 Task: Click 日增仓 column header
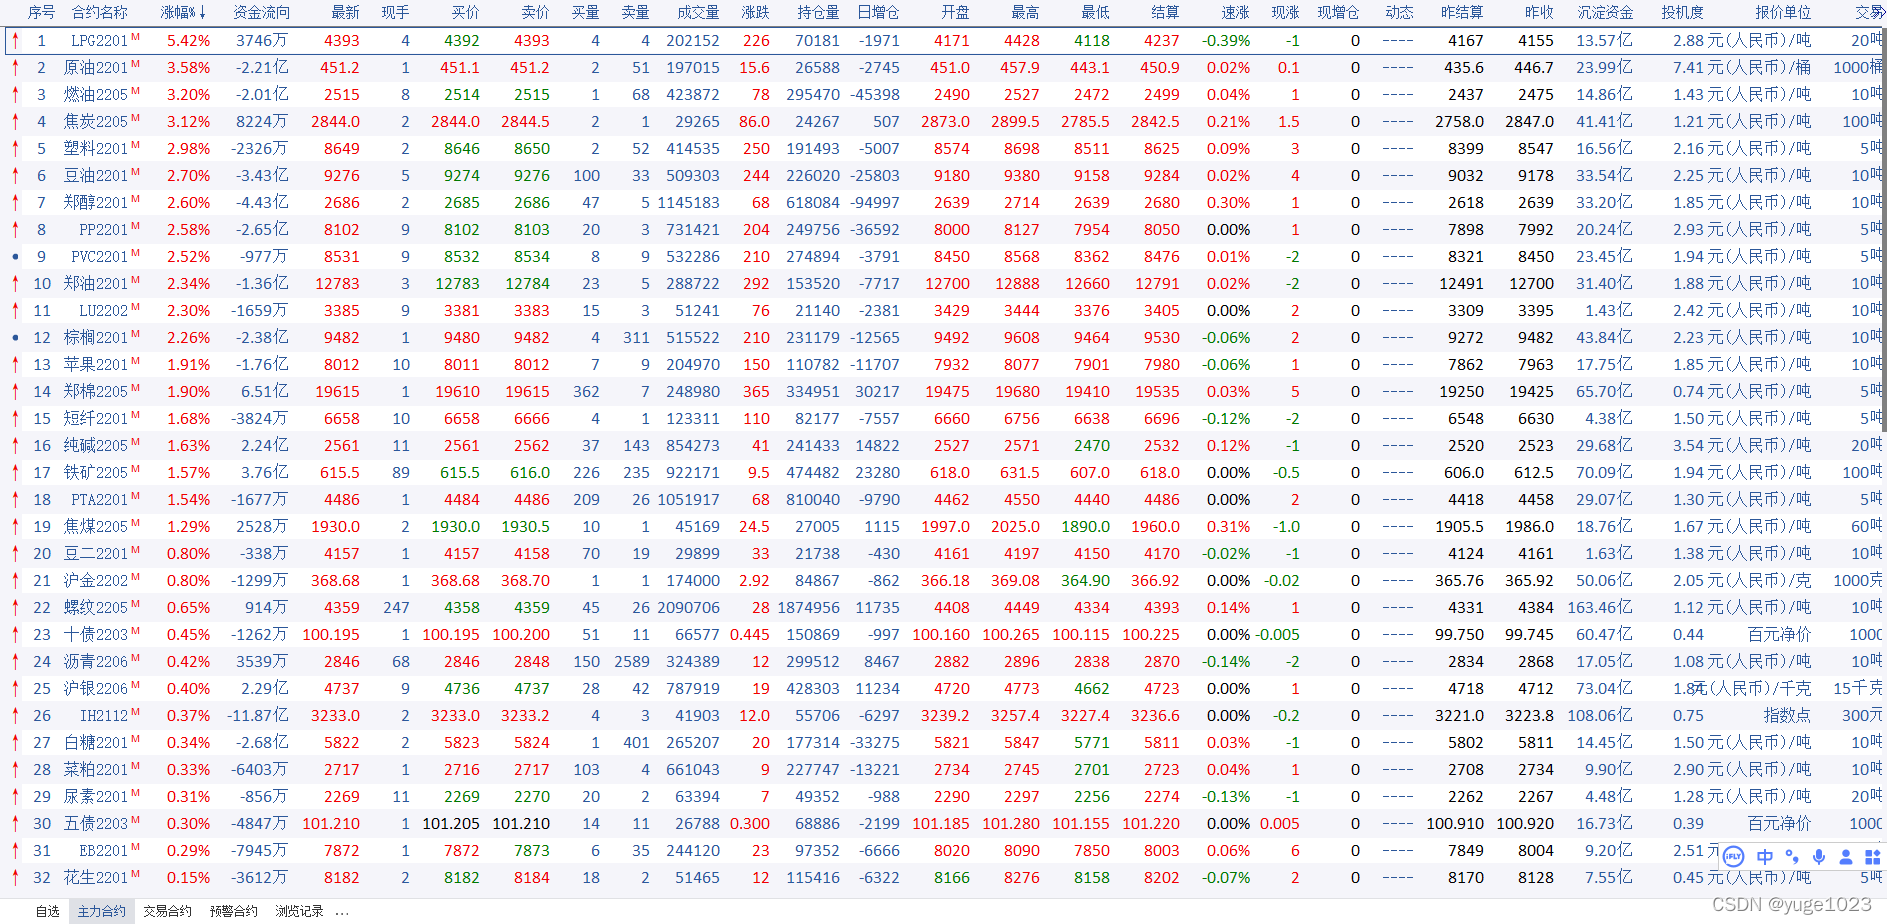(x=878, y=12)
